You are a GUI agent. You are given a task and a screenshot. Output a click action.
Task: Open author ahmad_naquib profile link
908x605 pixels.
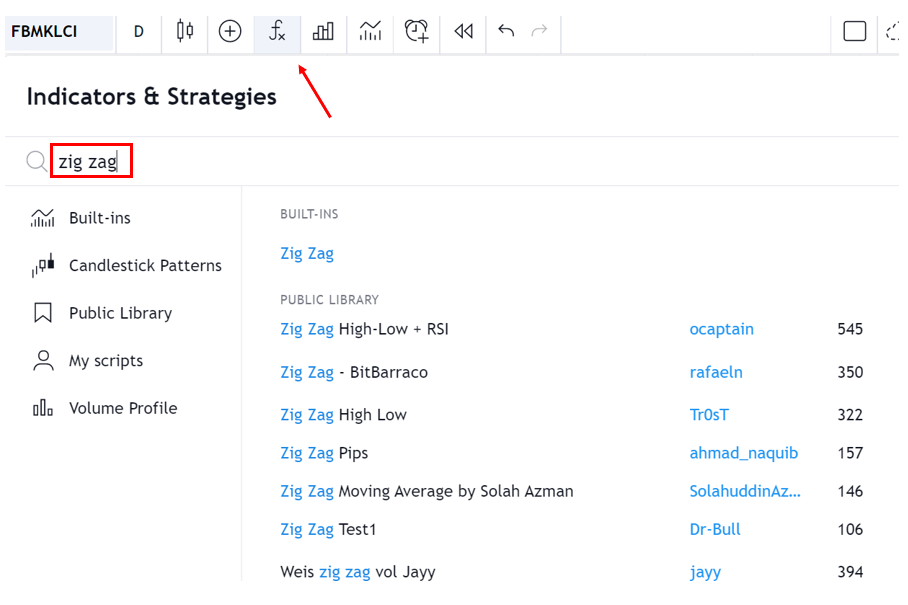tap(743, 453)
